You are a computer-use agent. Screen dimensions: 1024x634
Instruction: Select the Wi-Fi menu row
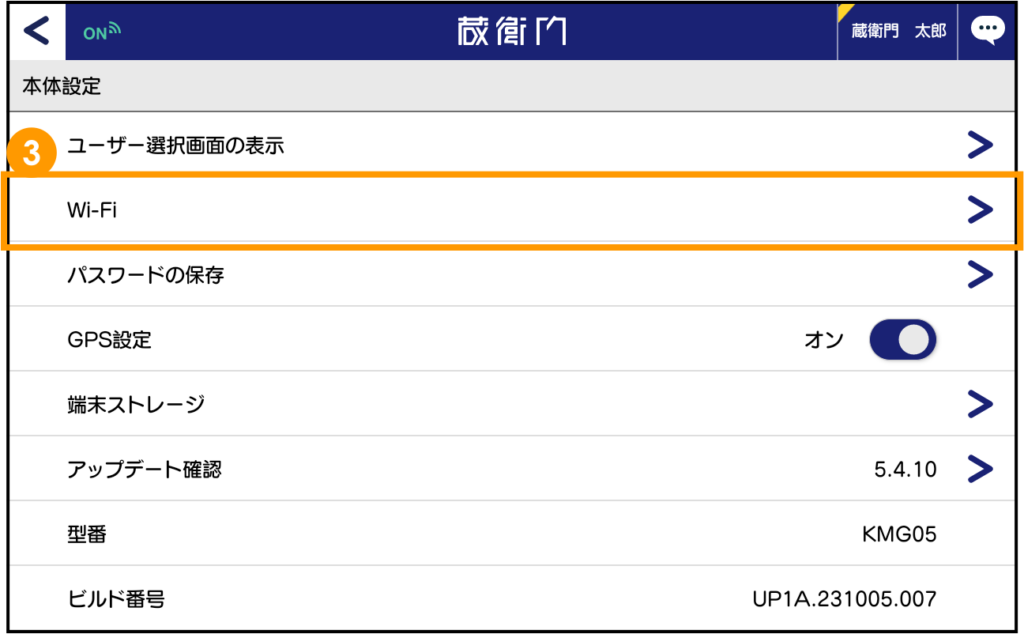point(500,210)
